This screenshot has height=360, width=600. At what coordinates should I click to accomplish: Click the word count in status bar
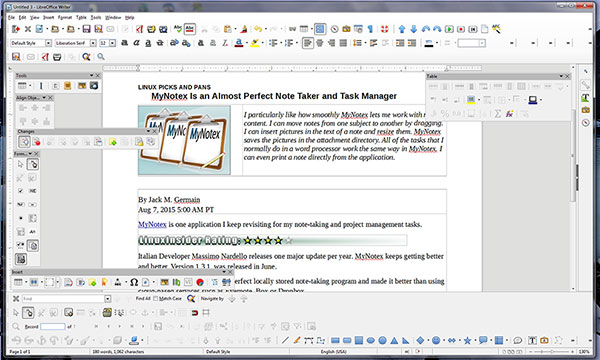point(118,352)
